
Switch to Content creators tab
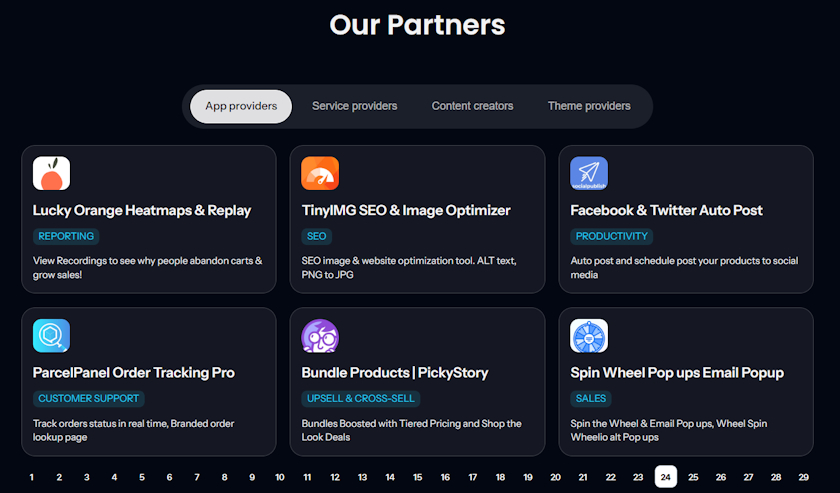click(472, 106)
